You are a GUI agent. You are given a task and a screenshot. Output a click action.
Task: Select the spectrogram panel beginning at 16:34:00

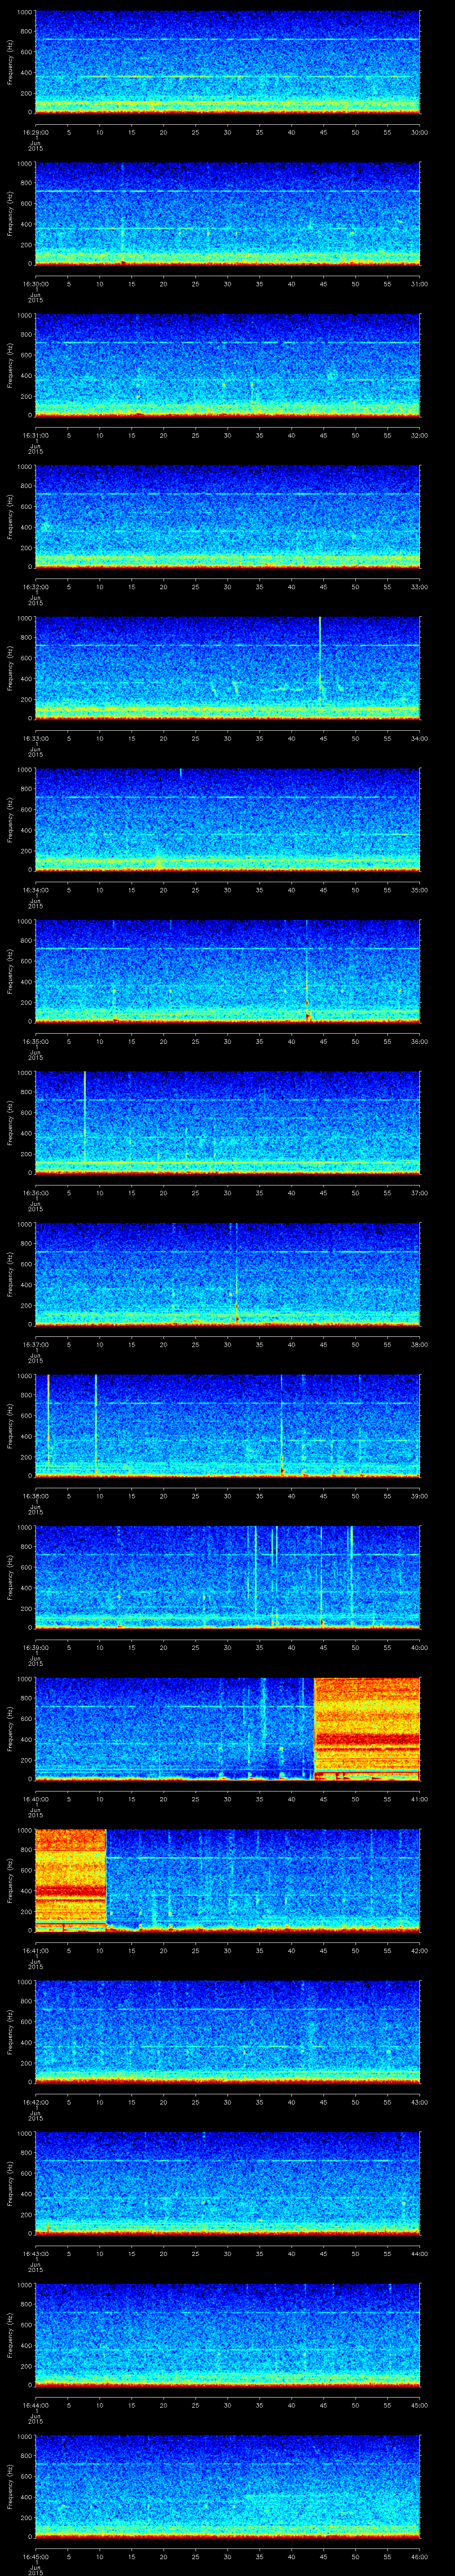point(227,820)
